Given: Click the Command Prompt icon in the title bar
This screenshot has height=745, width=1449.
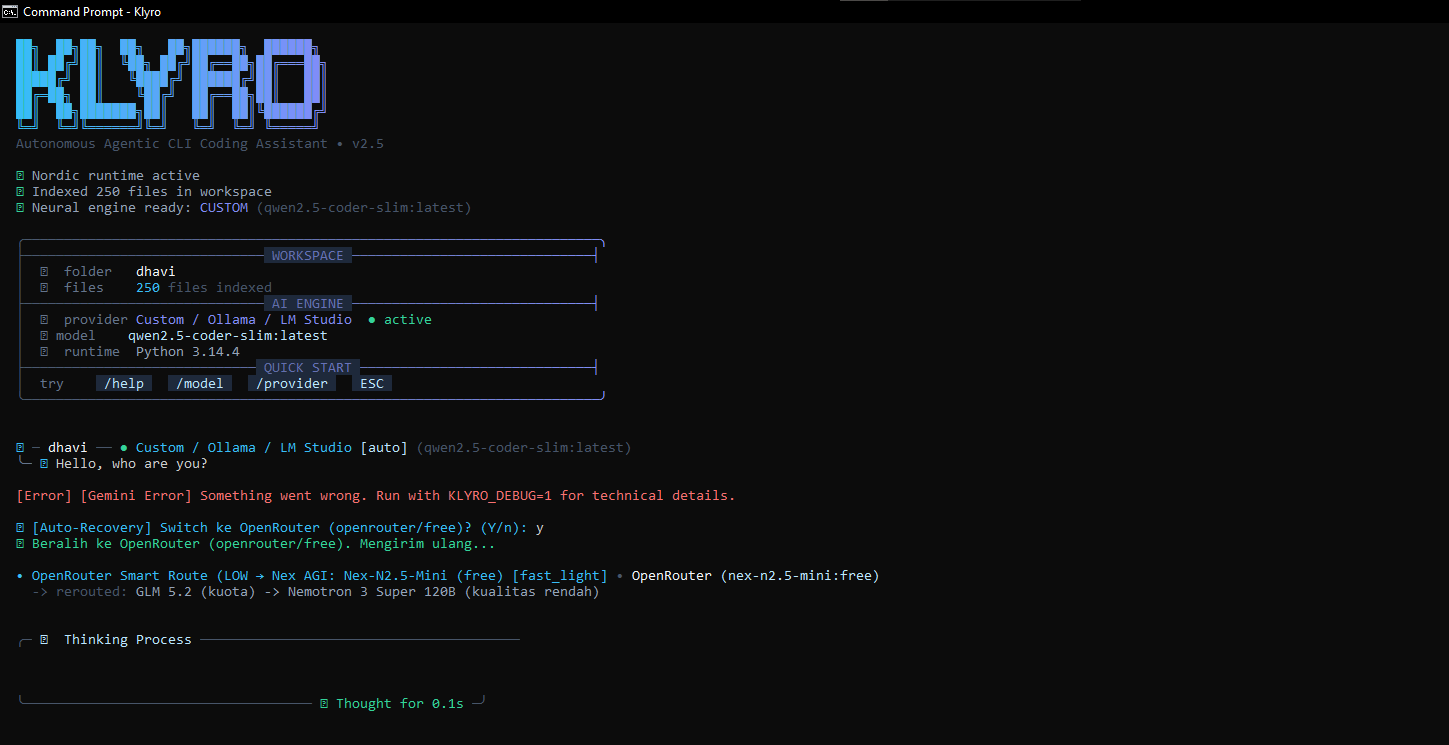Looking at the screenshot, I should (x=10, y=11).
